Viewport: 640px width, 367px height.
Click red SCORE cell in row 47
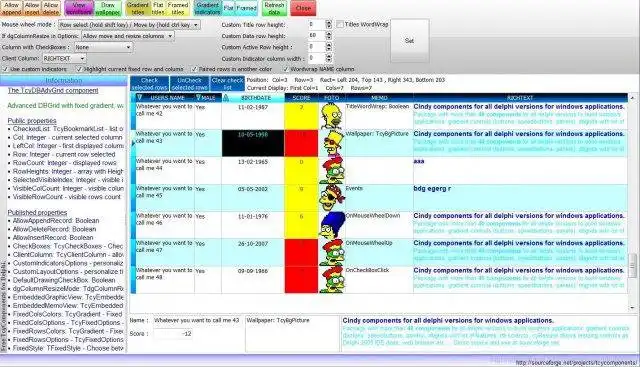[x=301, y=252]
